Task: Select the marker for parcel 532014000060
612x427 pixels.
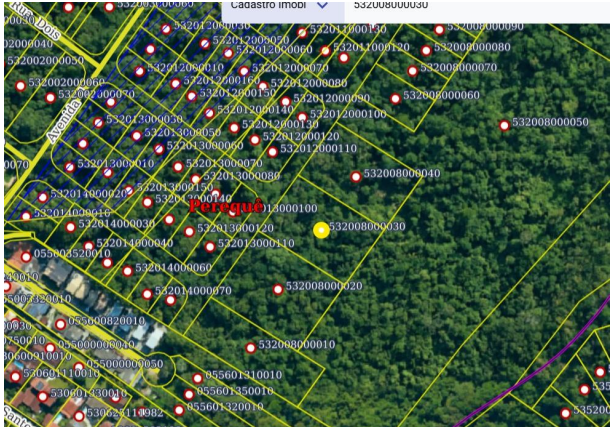Action: [x=128, y=270]
